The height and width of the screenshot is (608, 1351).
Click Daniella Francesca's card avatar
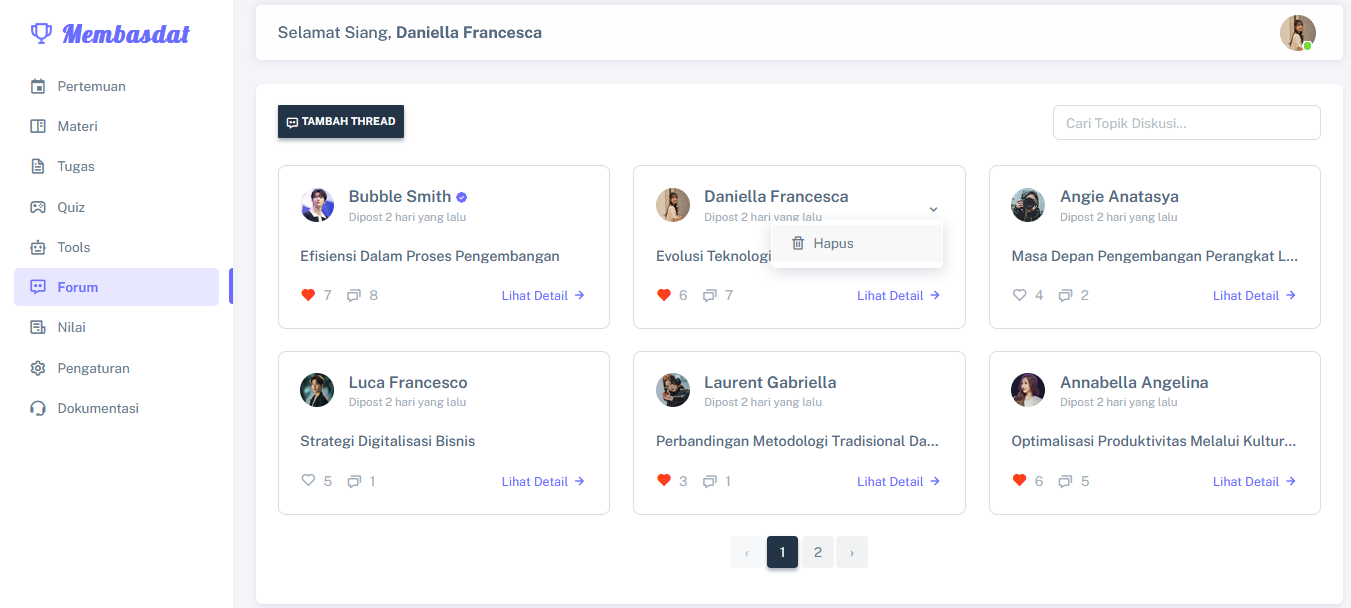673,205
